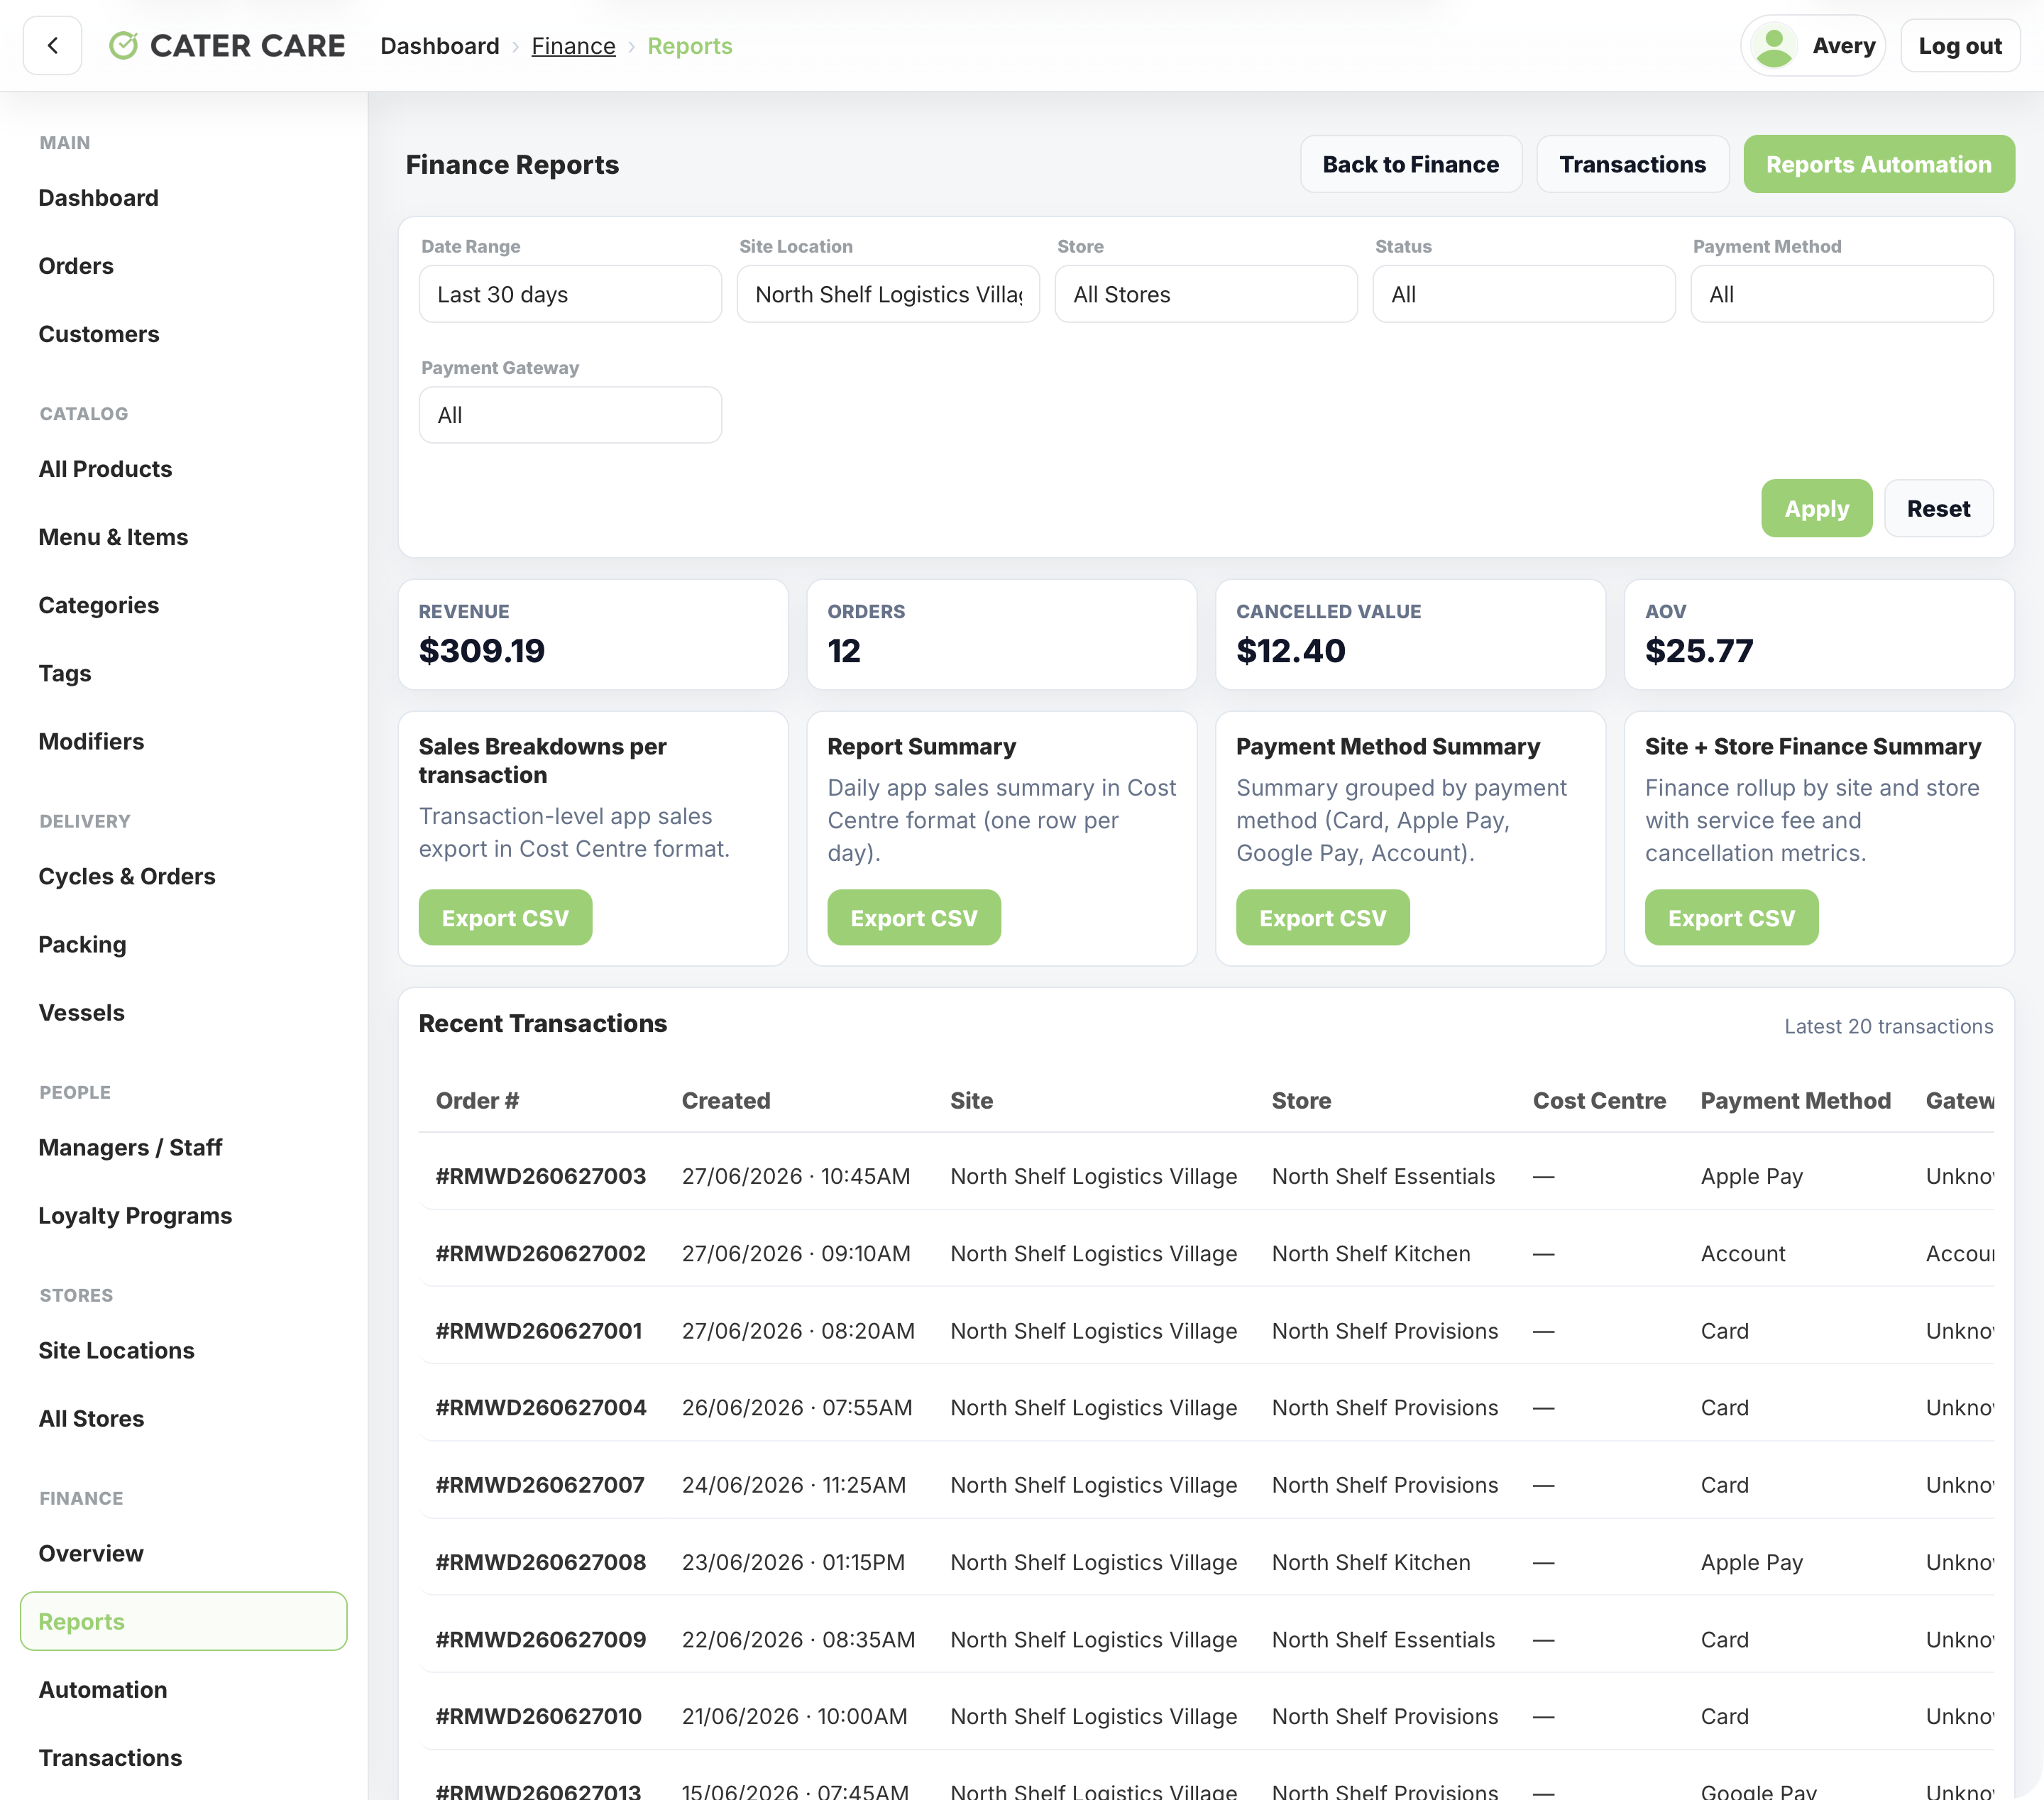Viewport: 2044px width, 1800px height.
Task: Click order #RMWD260627007
Action: [540, 1485]
